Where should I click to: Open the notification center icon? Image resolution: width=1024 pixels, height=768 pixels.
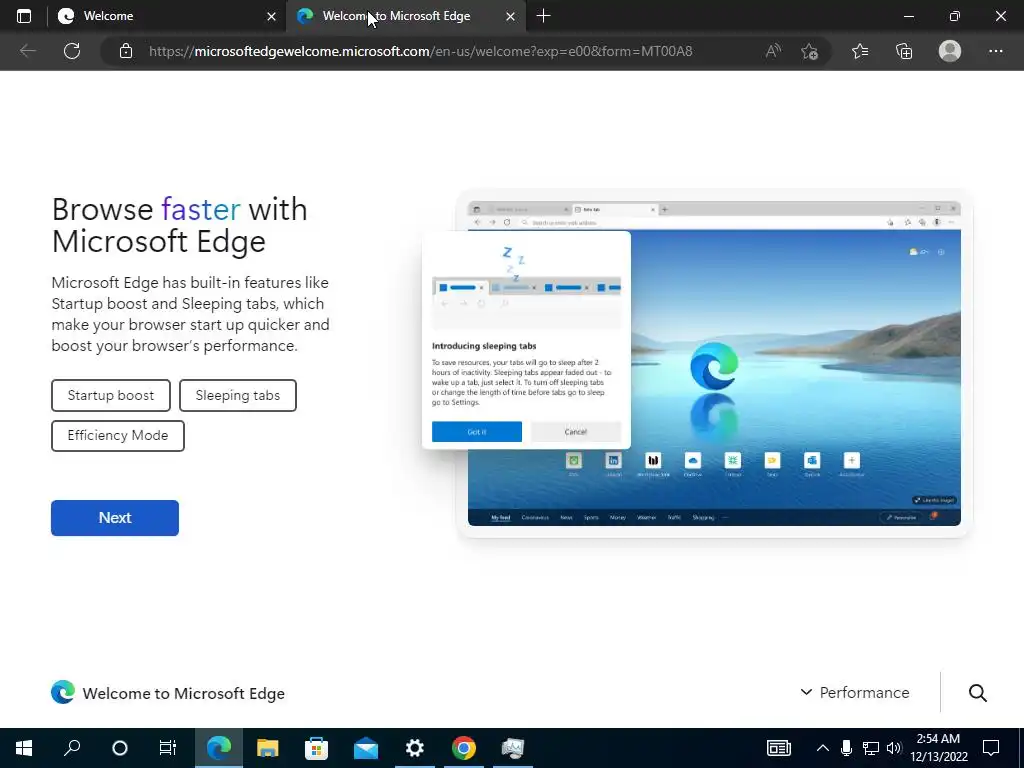pos(991,748)
